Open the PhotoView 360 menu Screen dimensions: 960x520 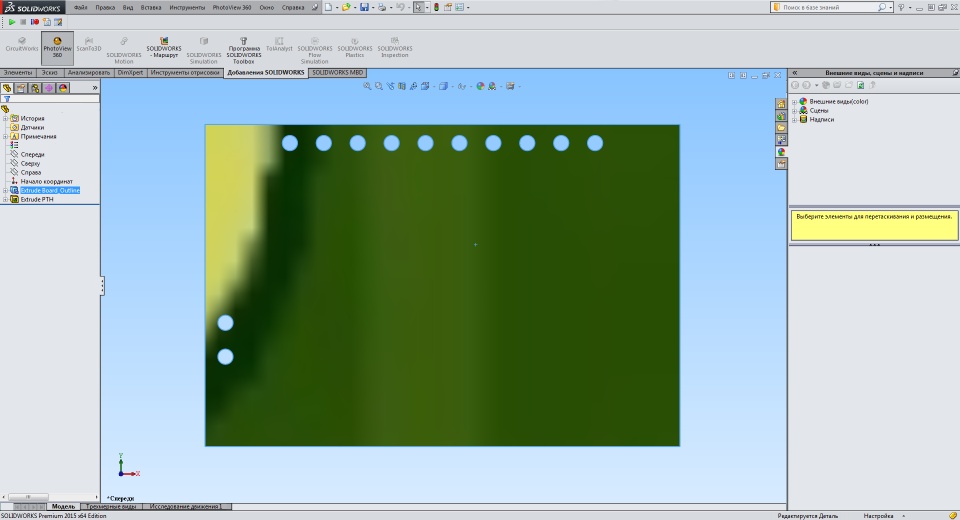pyautogui.click(x=232, y=7)
